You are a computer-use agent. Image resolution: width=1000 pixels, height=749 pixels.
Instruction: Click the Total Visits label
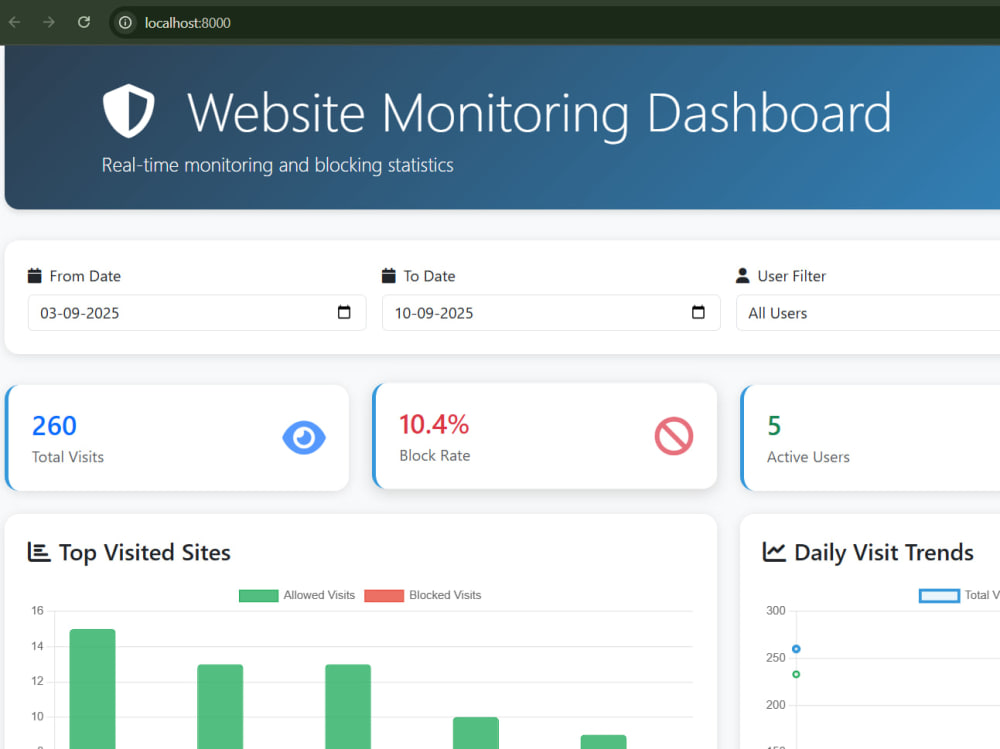point(68,457)
